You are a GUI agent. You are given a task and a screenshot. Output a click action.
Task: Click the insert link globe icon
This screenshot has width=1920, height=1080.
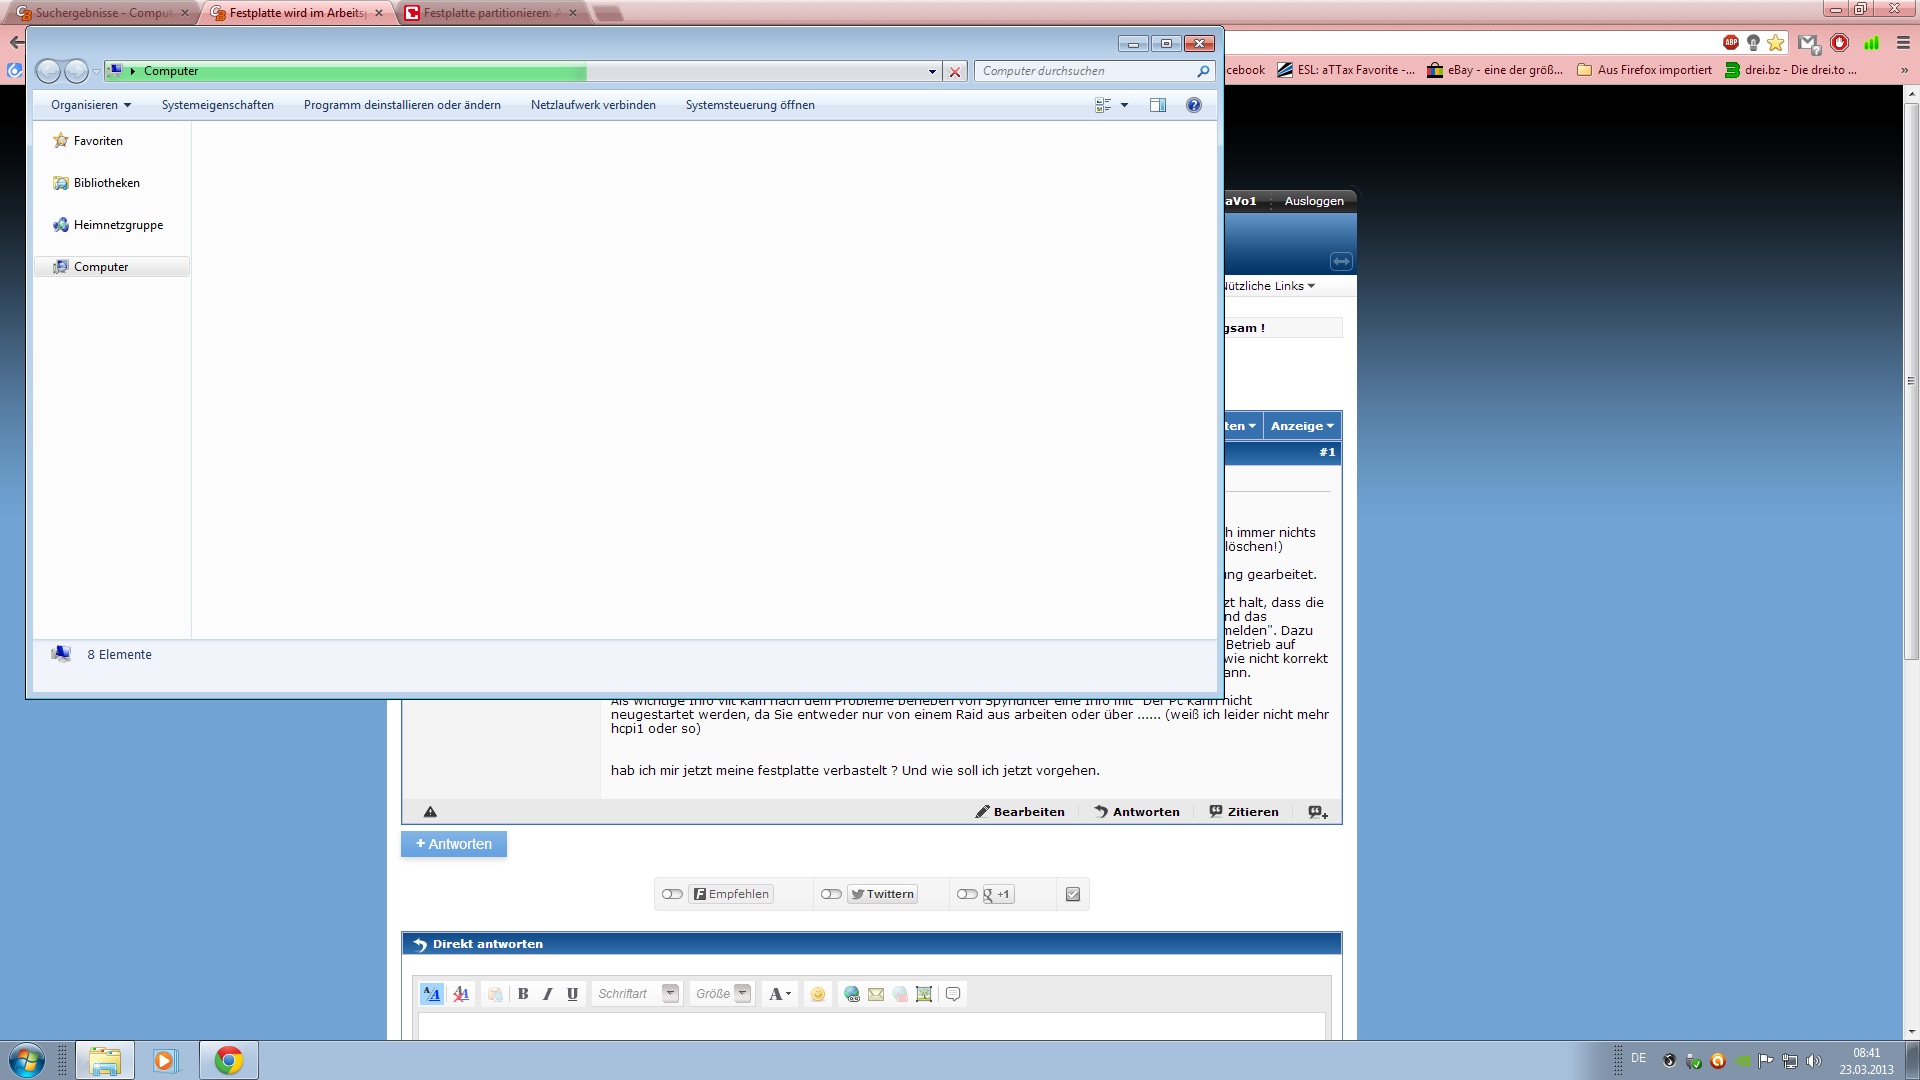[851, 994]
